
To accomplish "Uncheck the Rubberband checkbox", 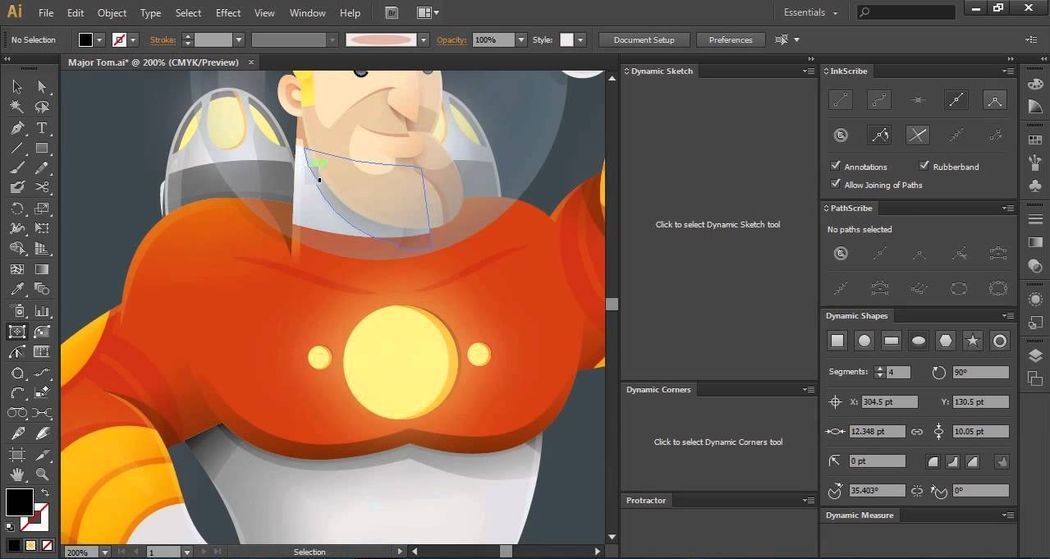I will 924,165.
